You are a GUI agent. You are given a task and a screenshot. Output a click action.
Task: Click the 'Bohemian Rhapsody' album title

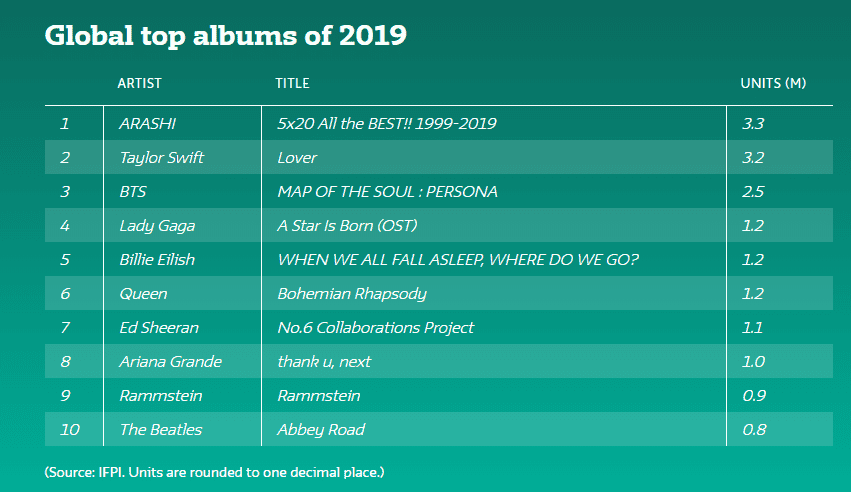tap(351, 294)
